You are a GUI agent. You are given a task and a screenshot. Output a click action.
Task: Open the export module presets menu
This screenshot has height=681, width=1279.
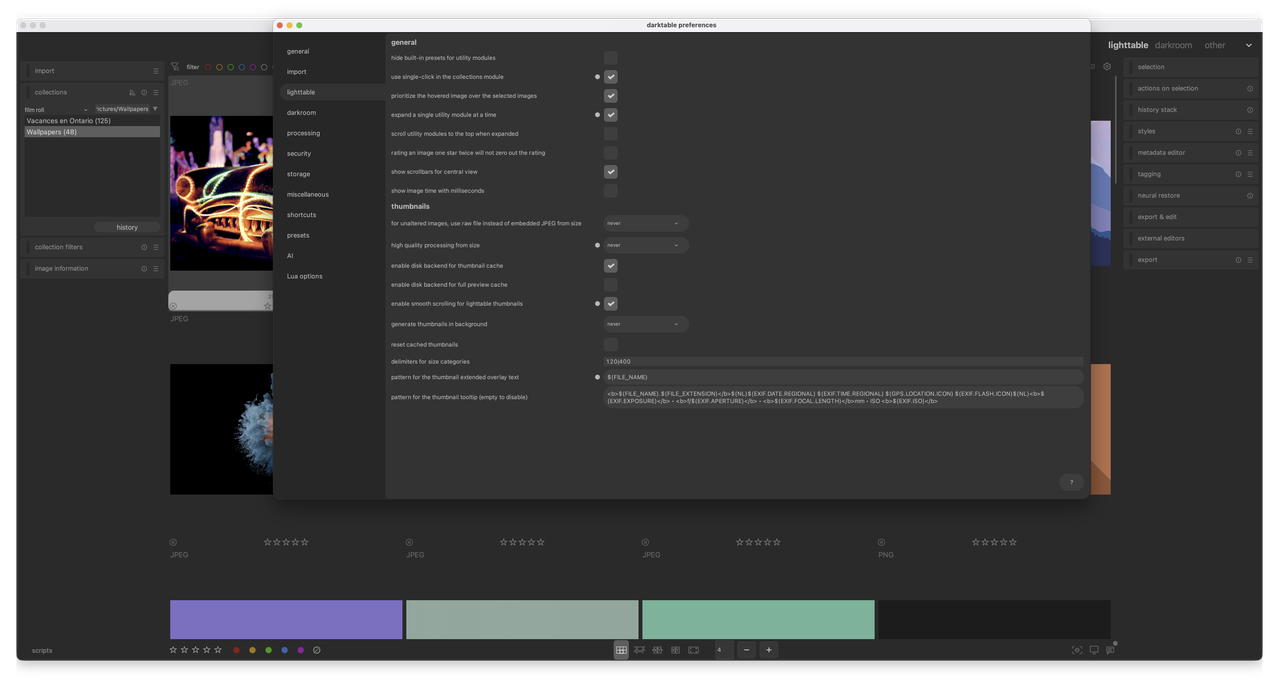1250,260
